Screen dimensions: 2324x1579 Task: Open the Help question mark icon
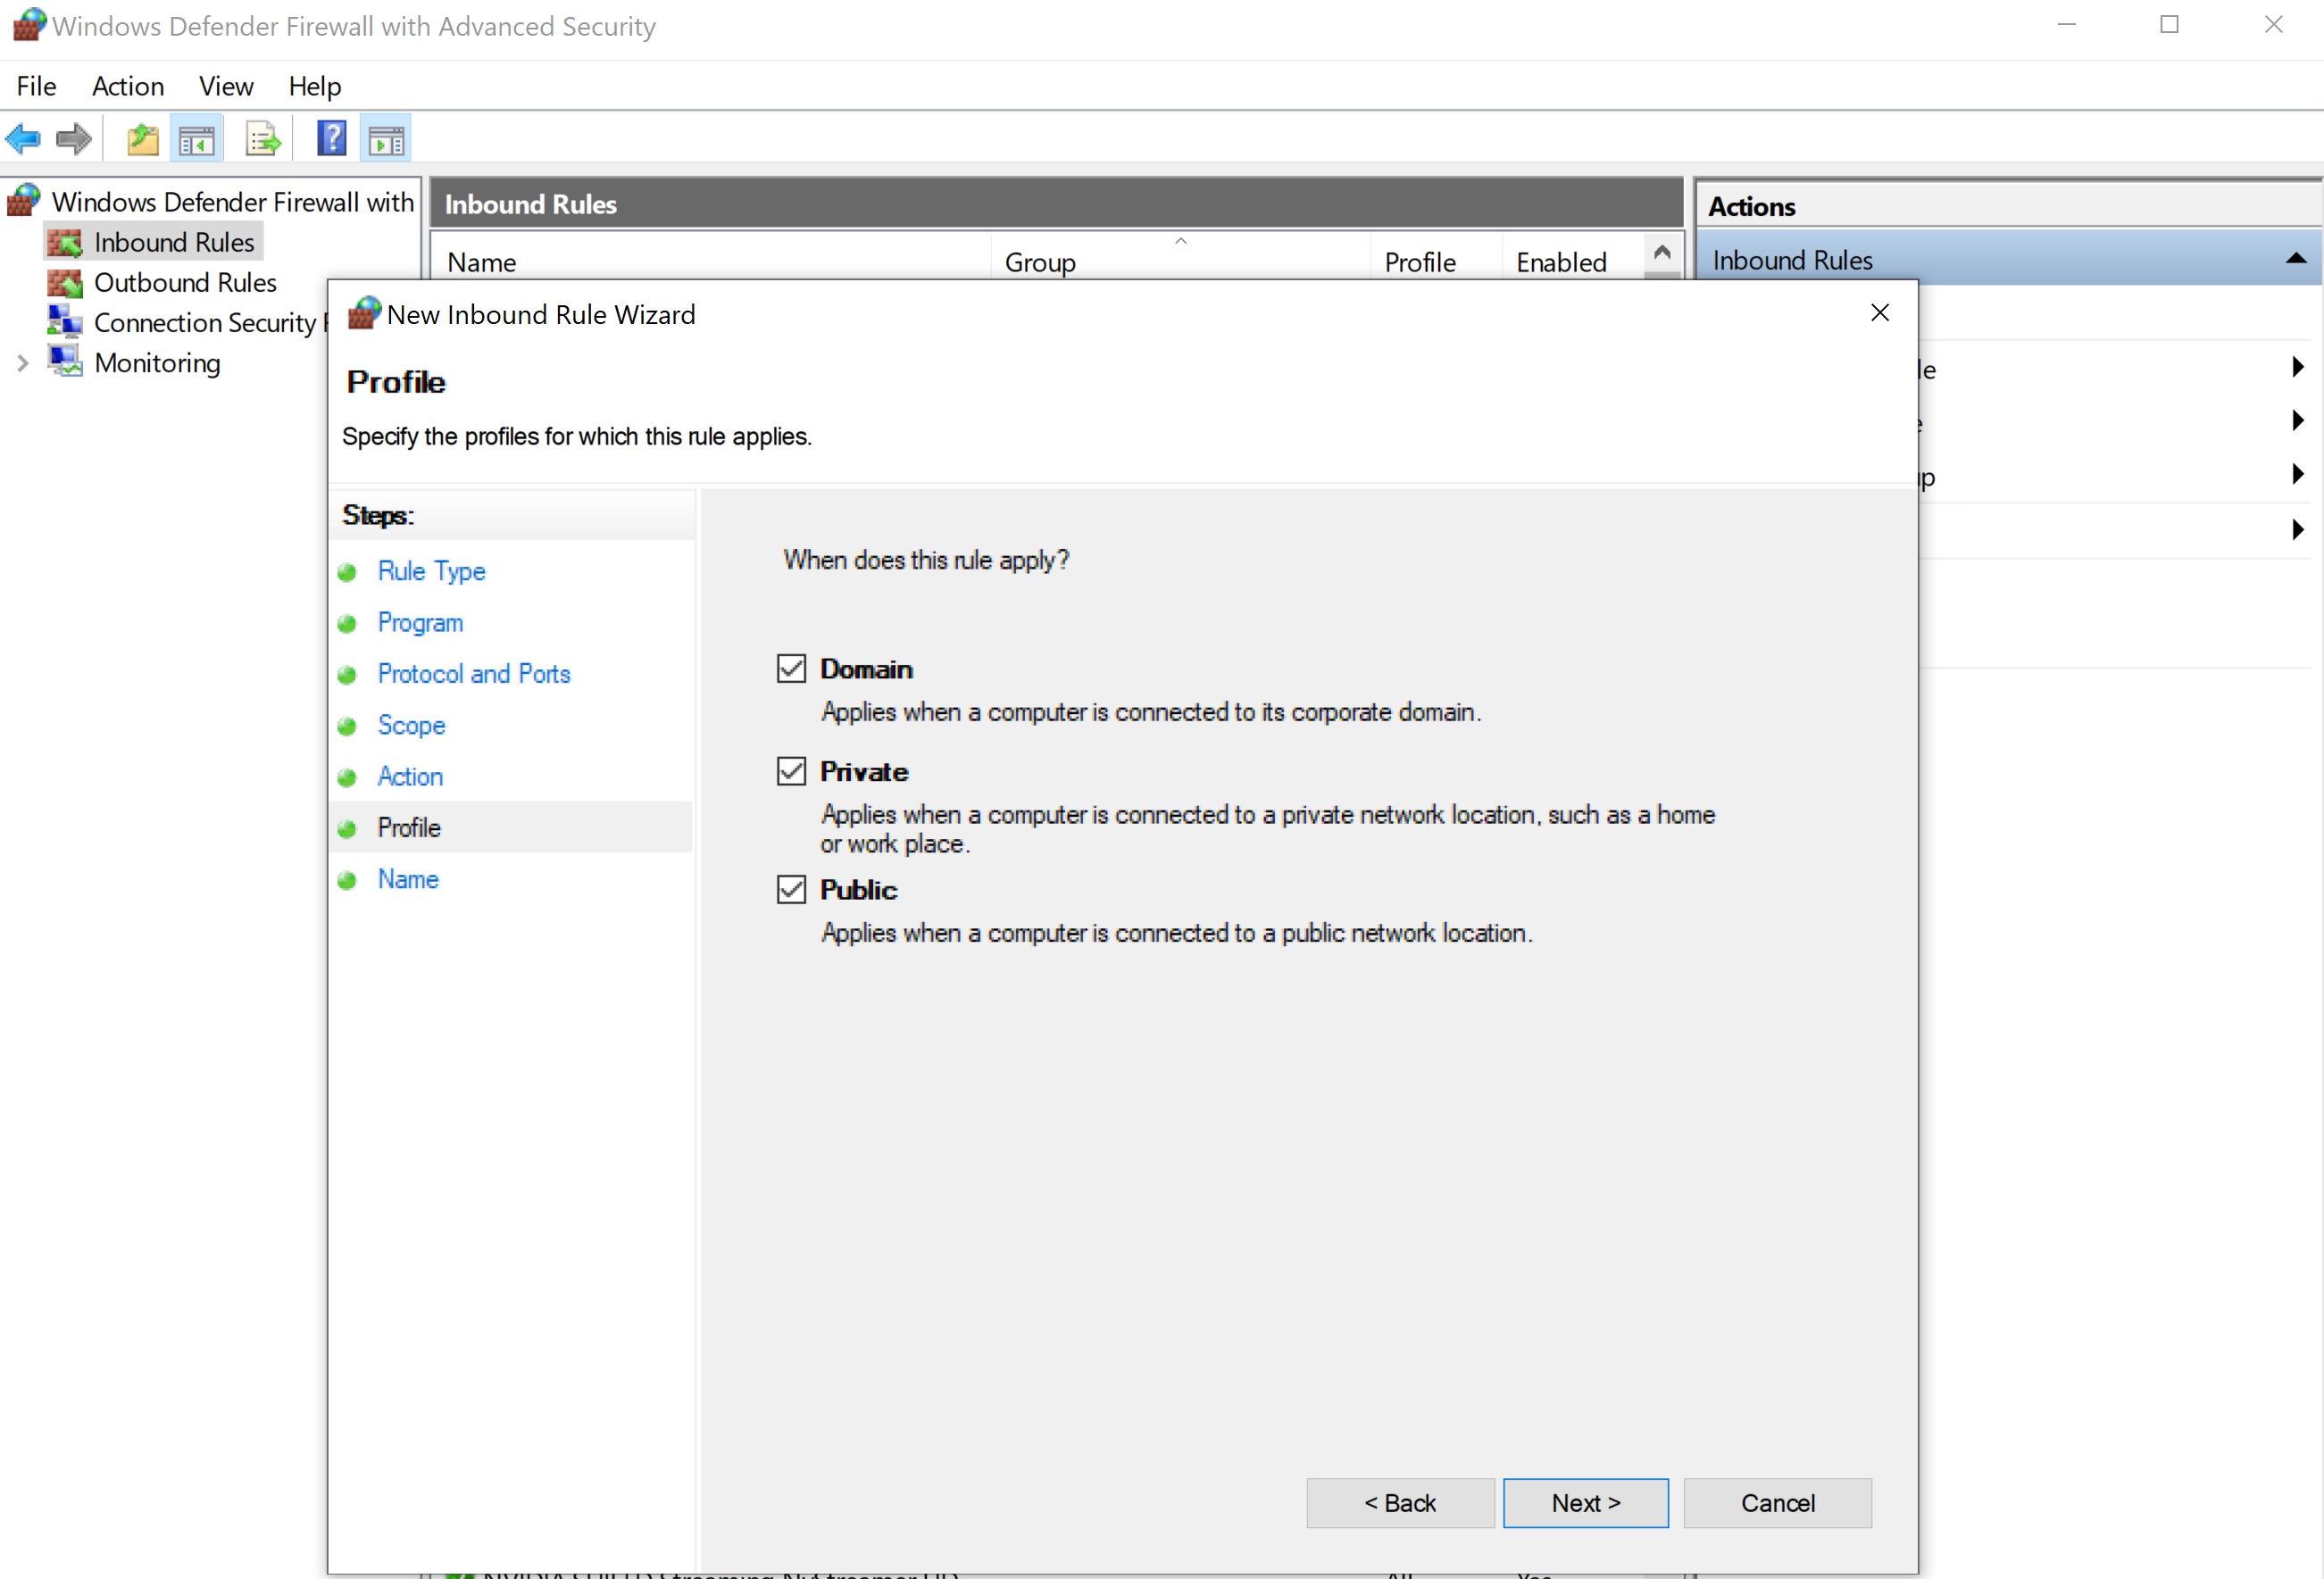331,138
